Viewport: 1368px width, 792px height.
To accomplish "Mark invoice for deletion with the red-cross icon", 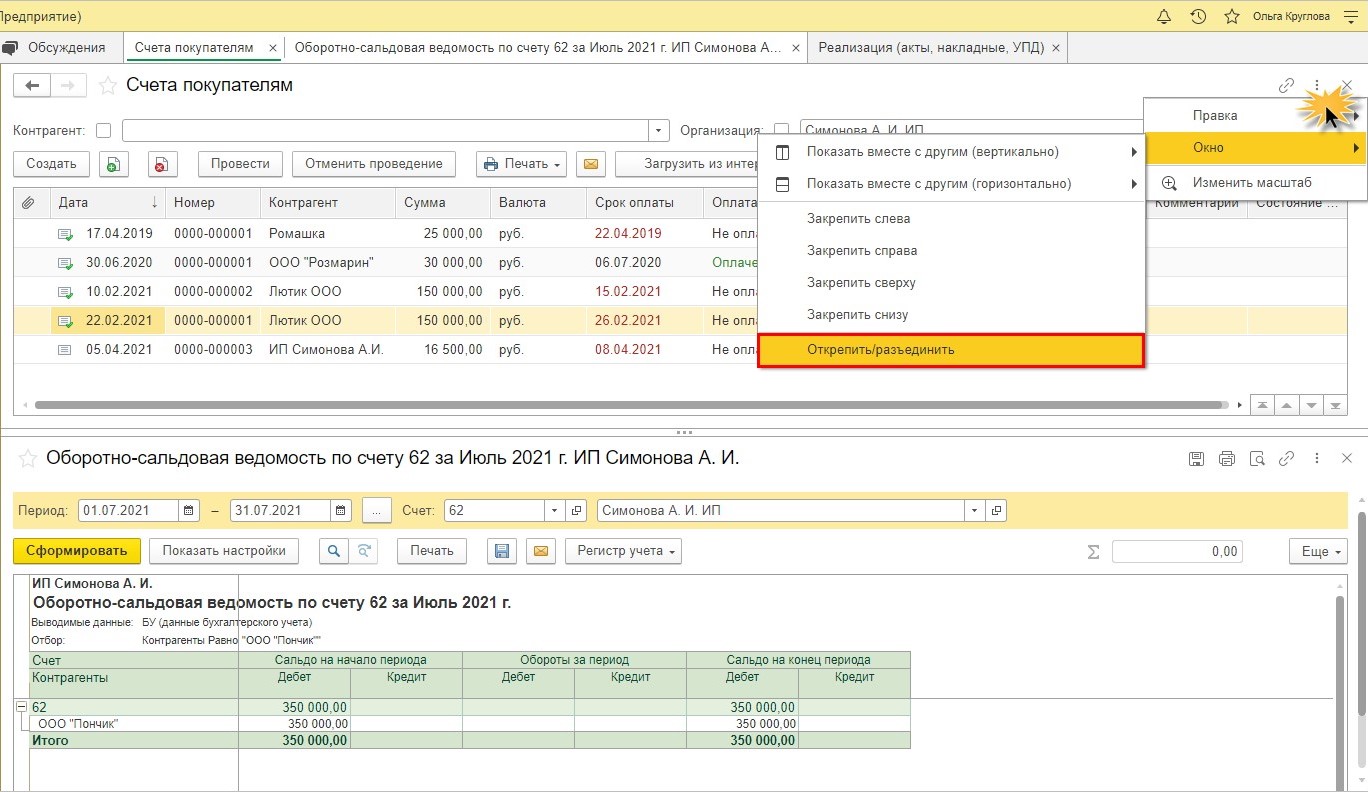I will [x=162, y=164].
